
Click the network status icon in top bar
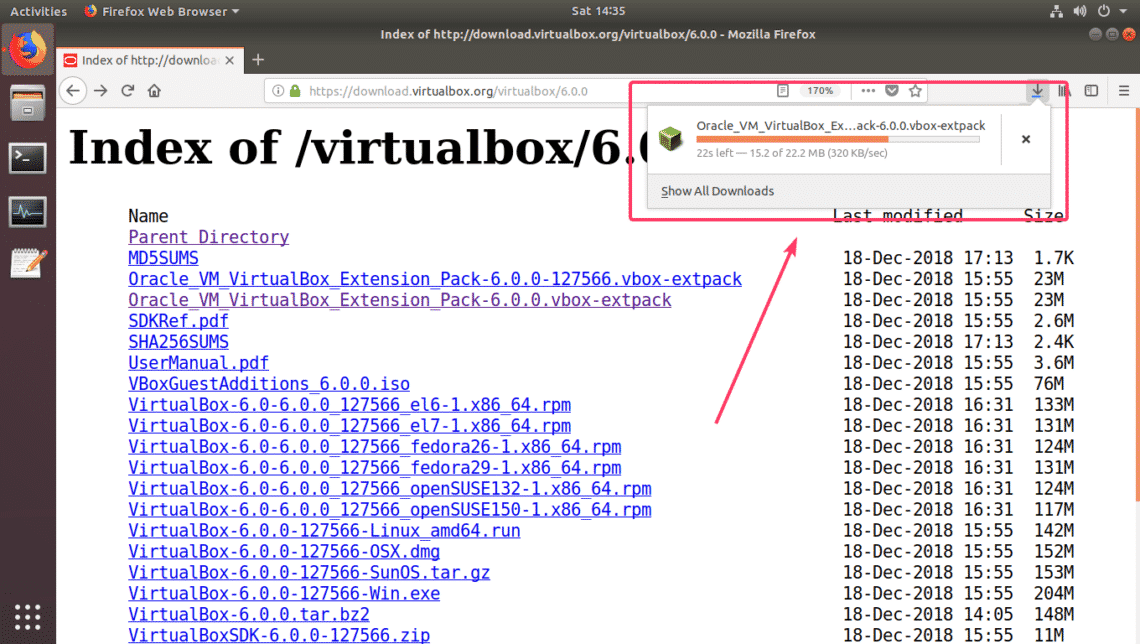pos(1056,11)
